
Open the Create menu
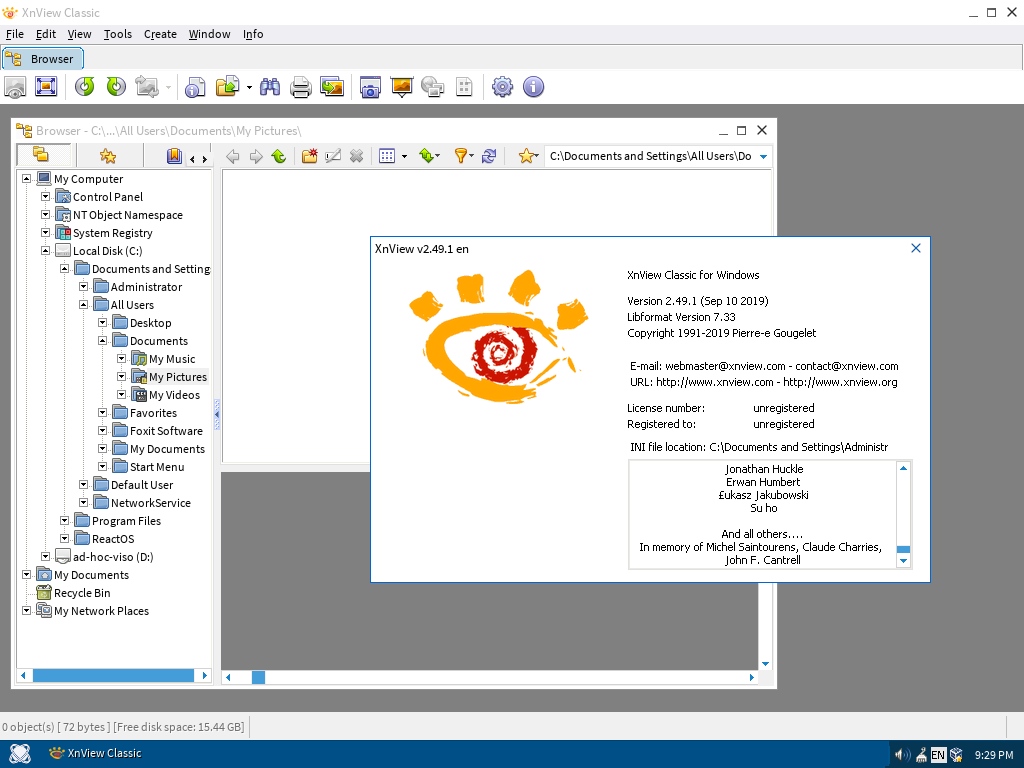click(160, 34)
